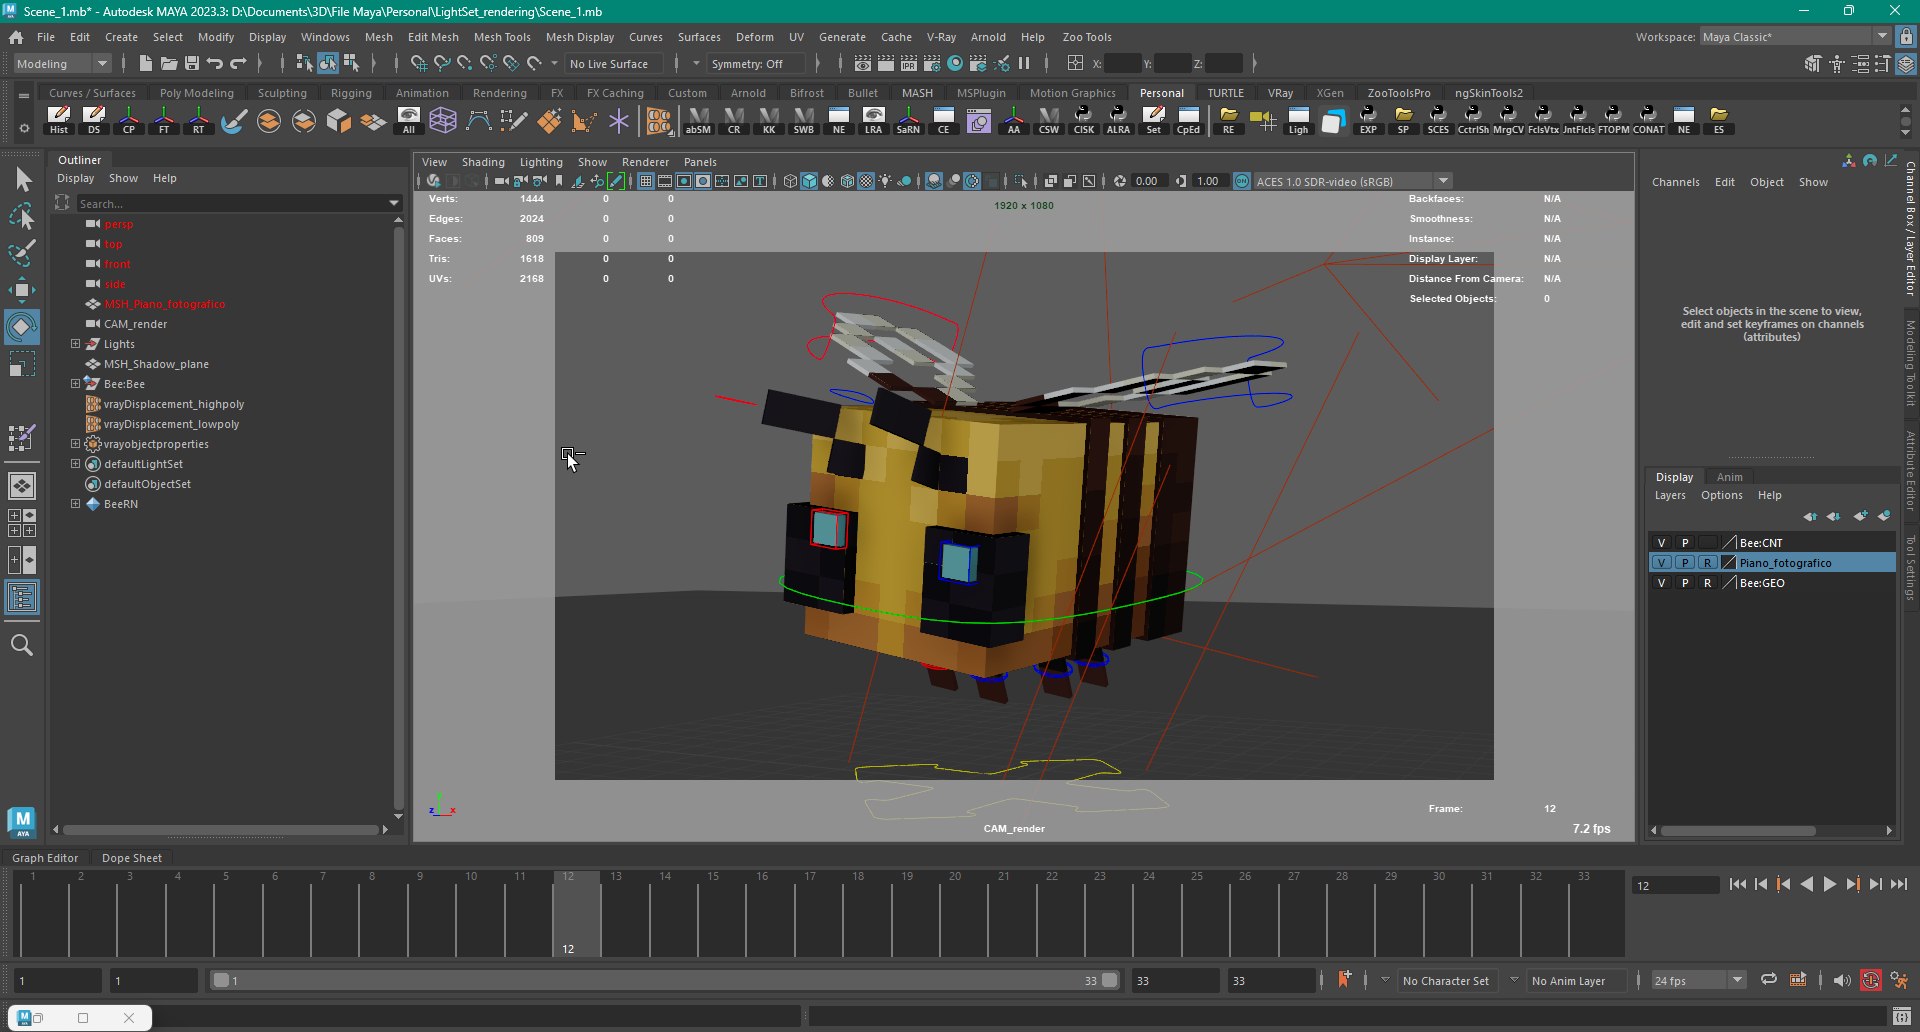This screenshot has height=1032, width=1920.
Task: Click the playback range slider bar
Action: [x=664, y=981]
